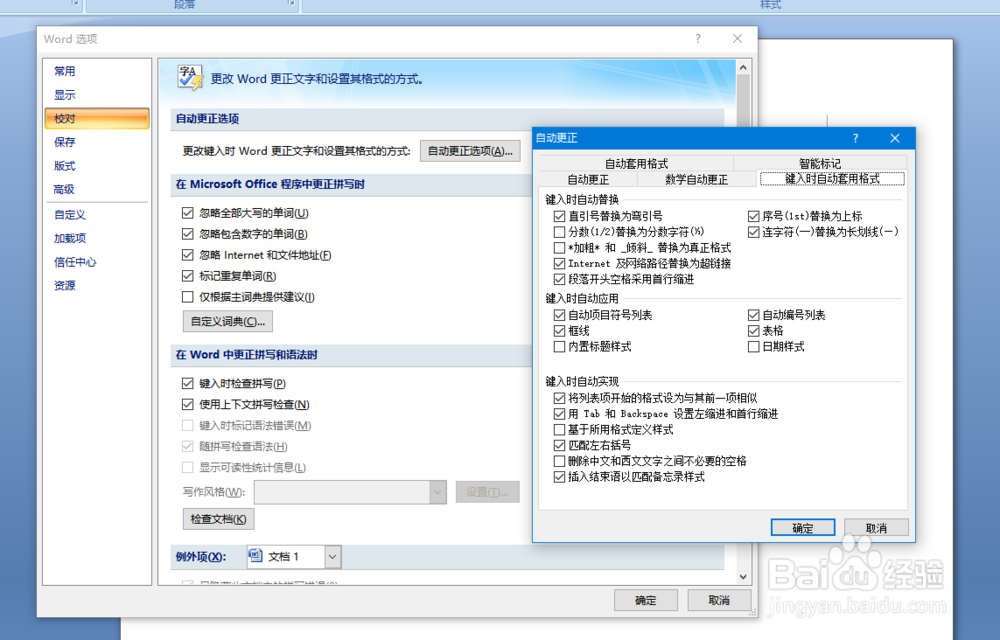Toggle 框线 checkbox
Viewport: 1000px width, 640px height.
click(x=559, y=331)
